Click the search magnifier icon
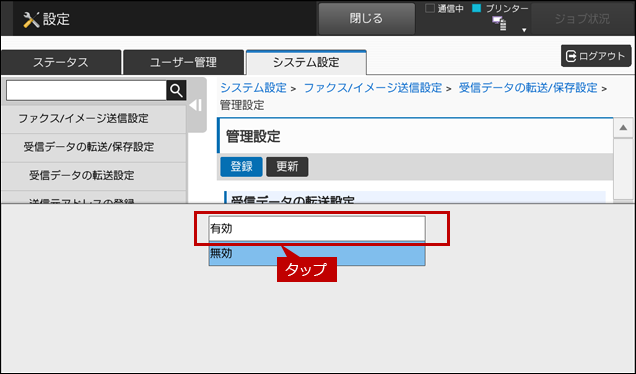The height and width of the screenshot is (374, 636). click(x=176, y=90)
